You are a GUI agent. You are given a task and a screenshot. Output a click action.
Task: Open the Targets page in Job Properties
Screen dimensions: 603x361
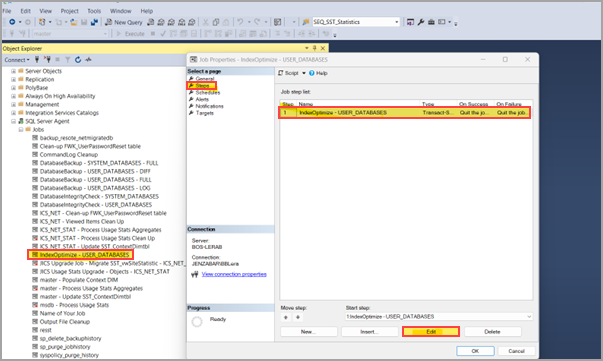(204, 113)
